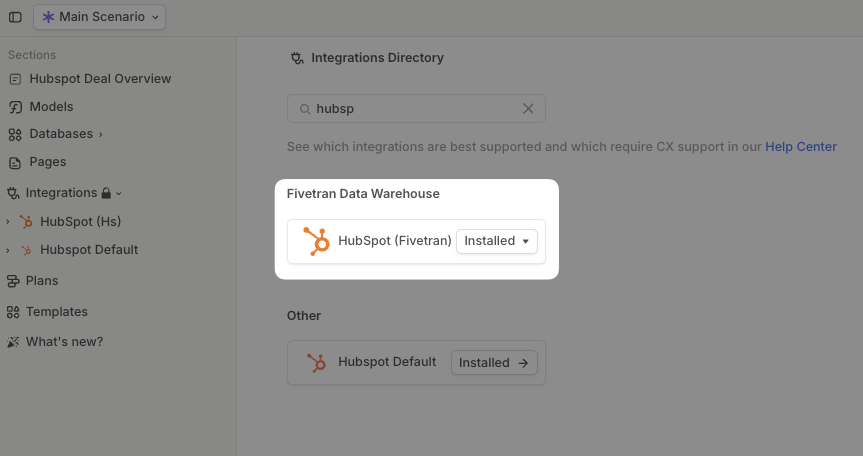The image size is (863, 456).
Task: Open HubSpot (Hs) integration item
Action: point(80,222)
